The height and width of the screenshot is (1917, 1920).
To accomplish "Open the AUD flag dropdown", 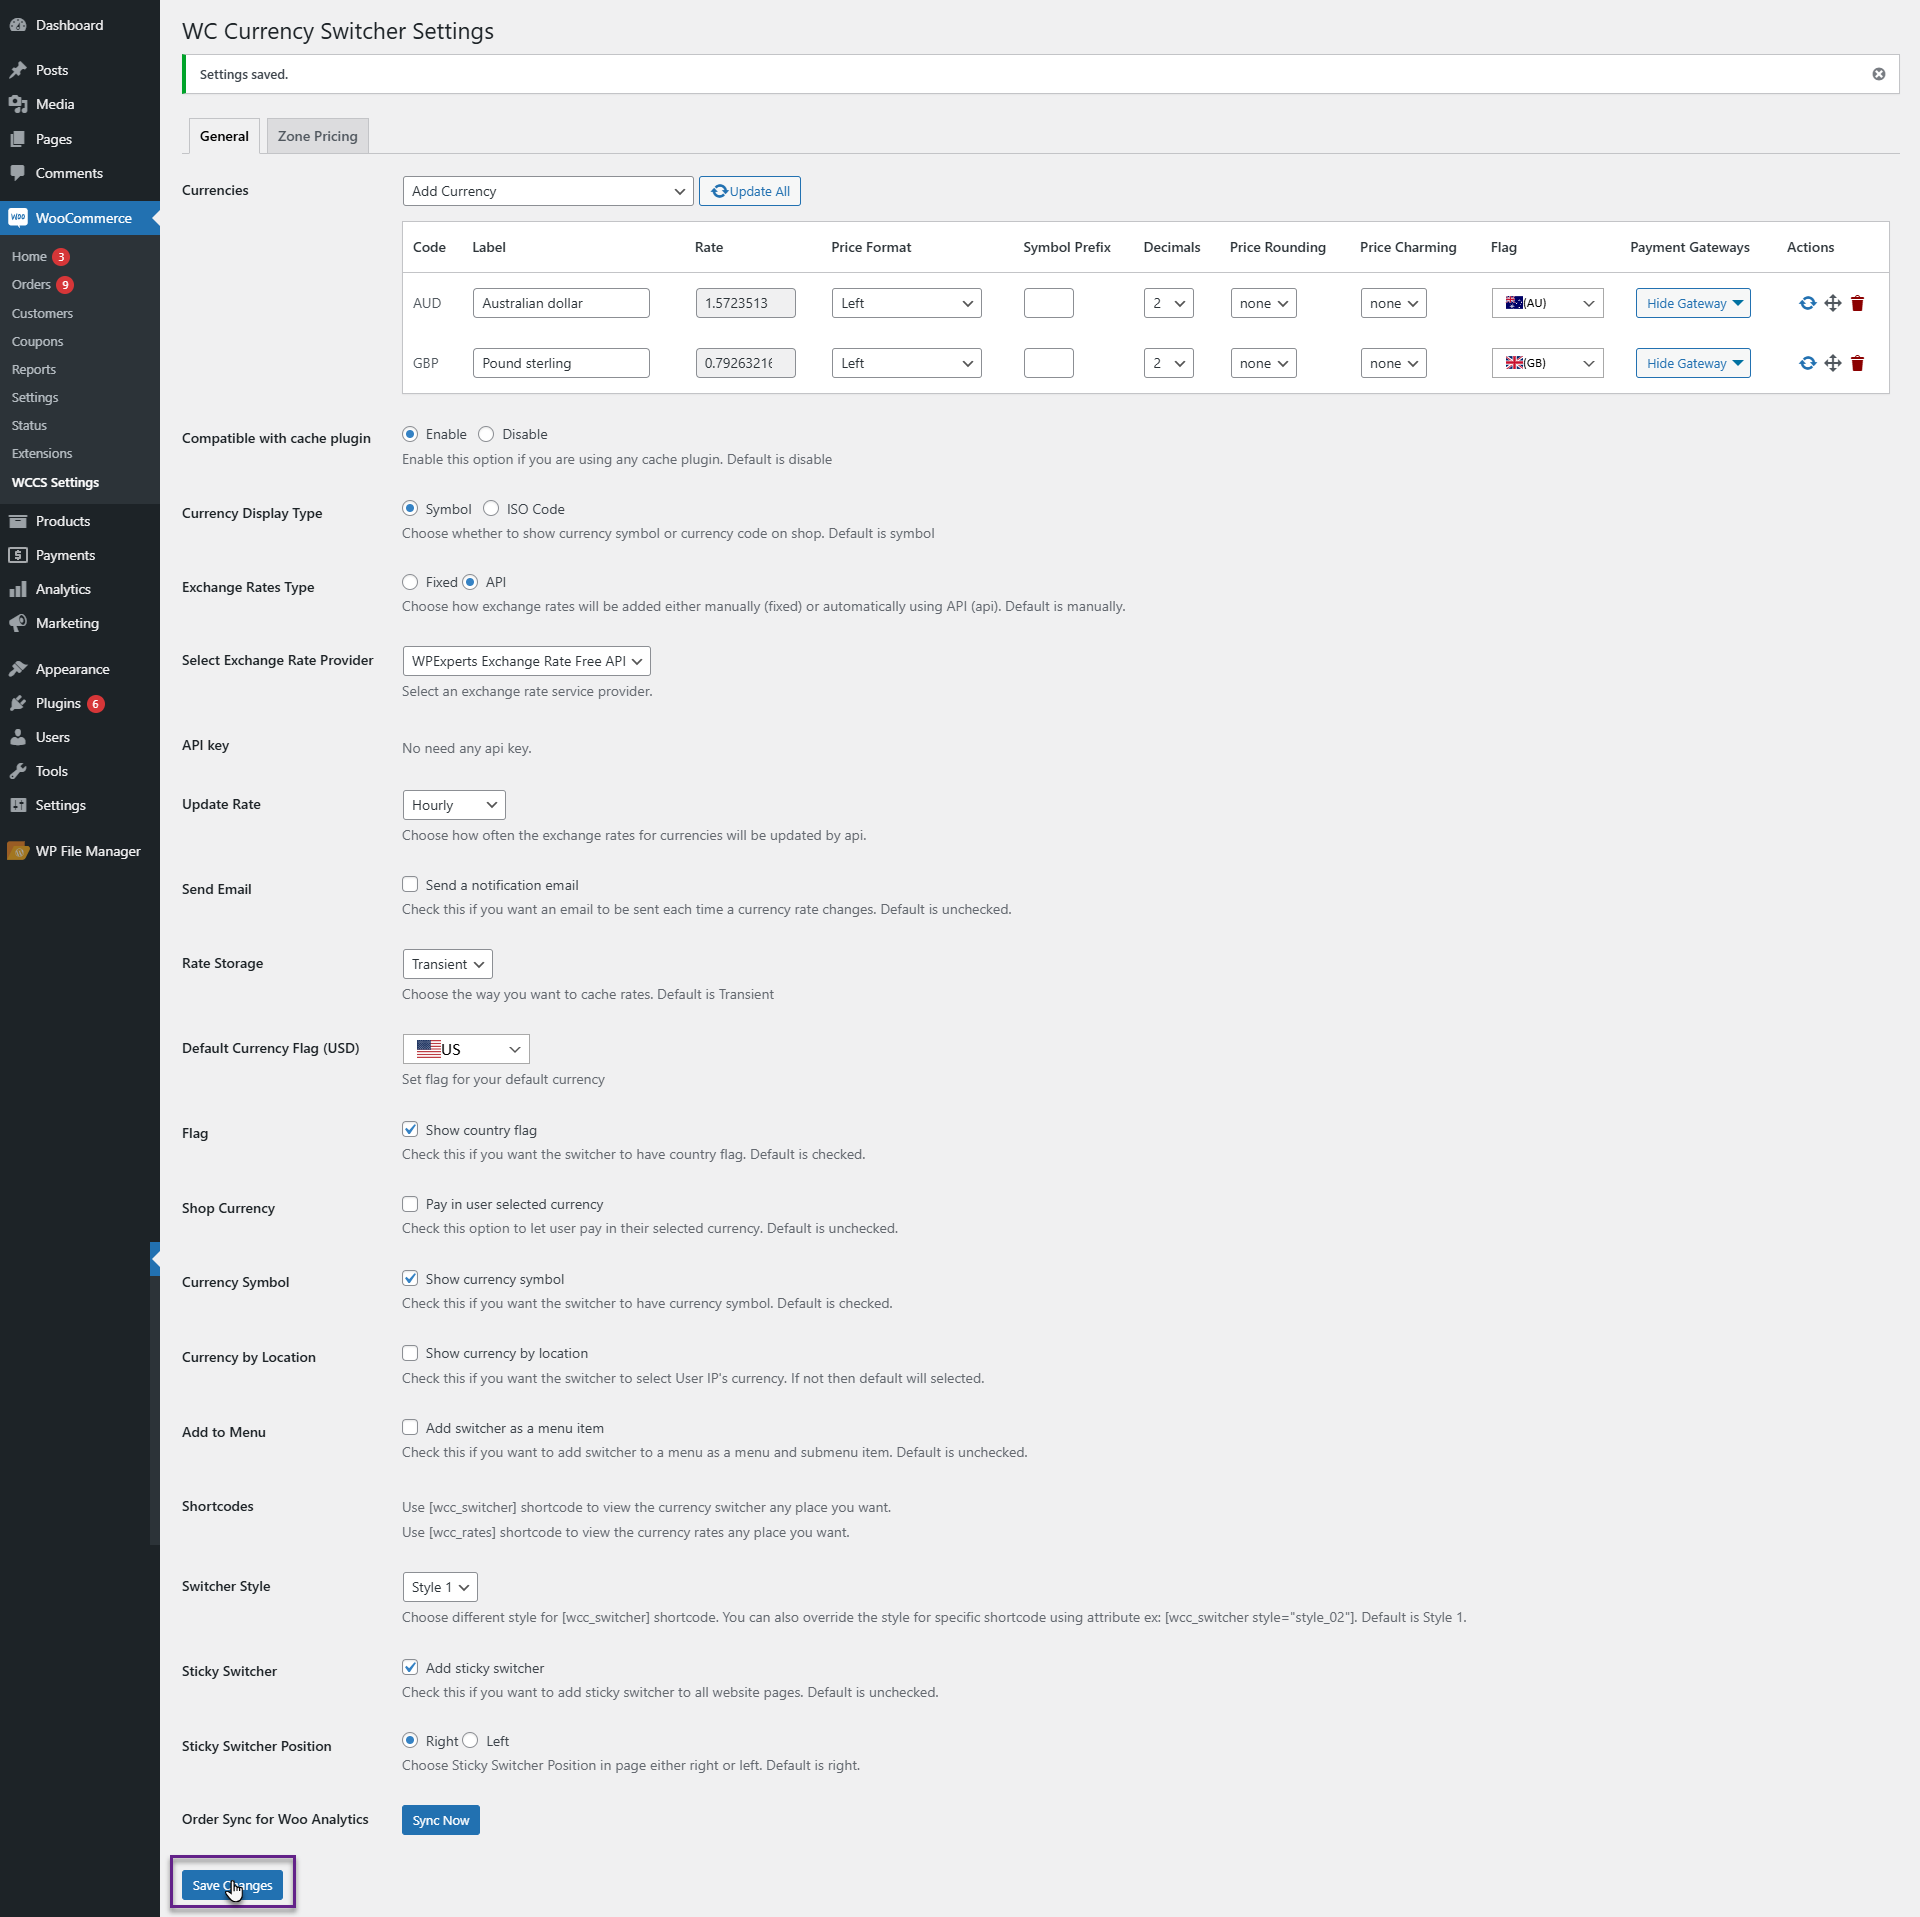I will [x=1547, y=303].
